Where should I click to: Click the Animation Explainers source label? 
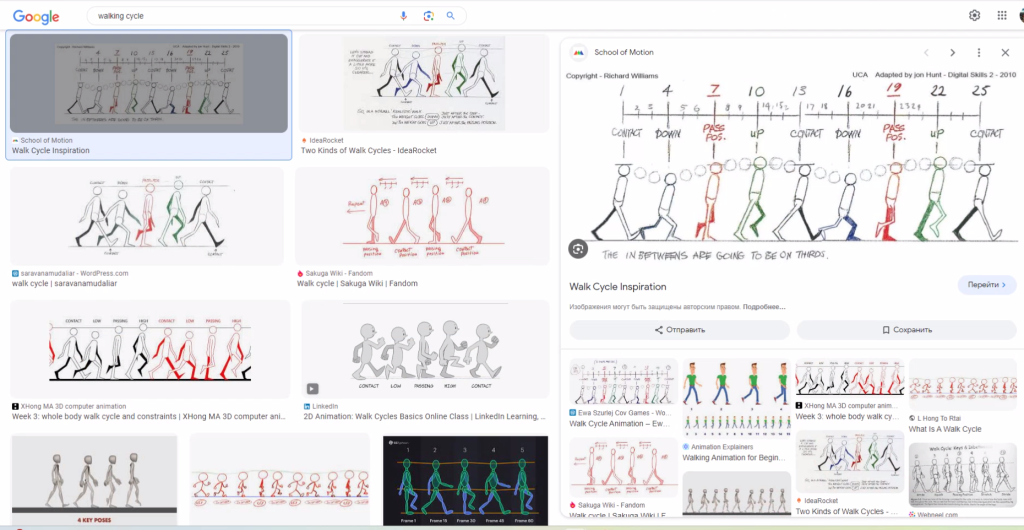[x=722, y=447]
